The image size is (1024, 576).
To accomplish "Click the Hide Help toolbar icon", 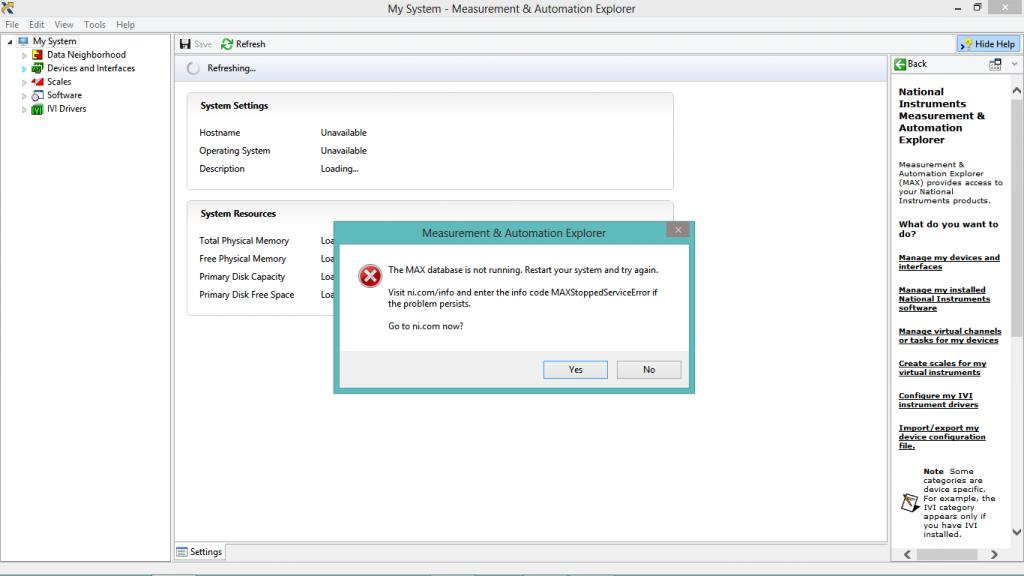I will (966, 44).
